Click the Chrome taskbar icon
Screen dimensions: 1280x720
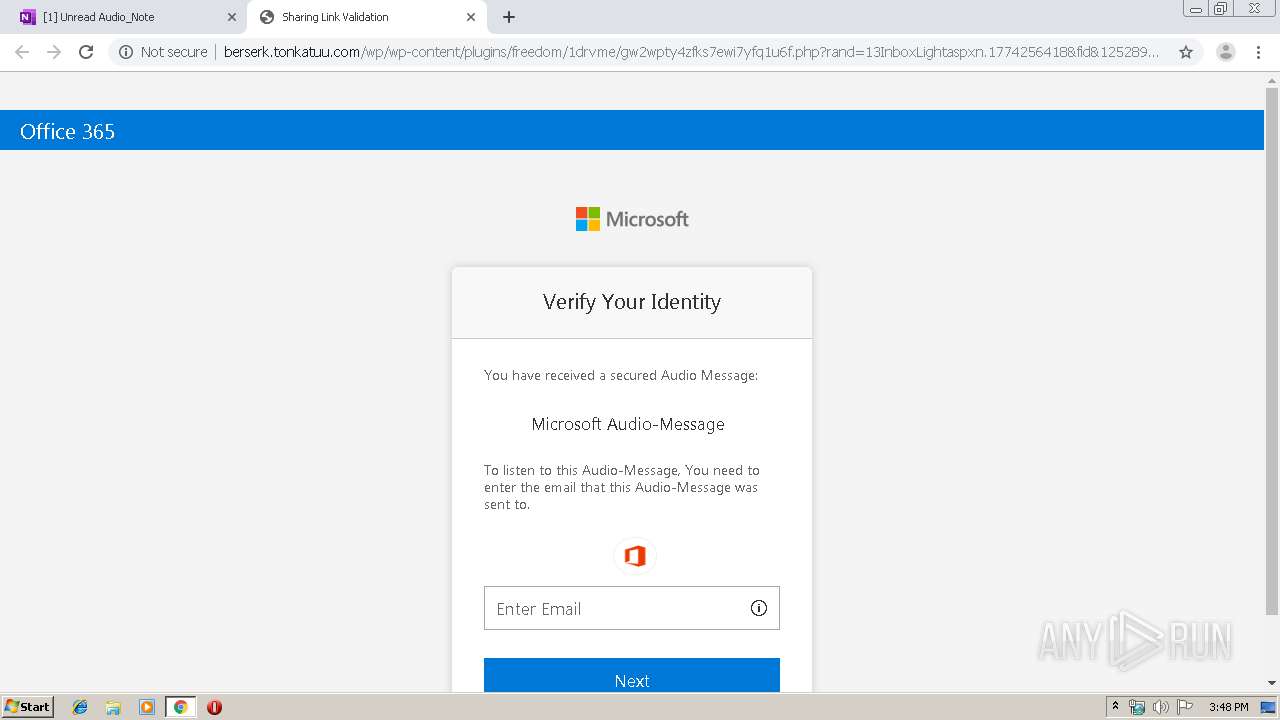180,707
